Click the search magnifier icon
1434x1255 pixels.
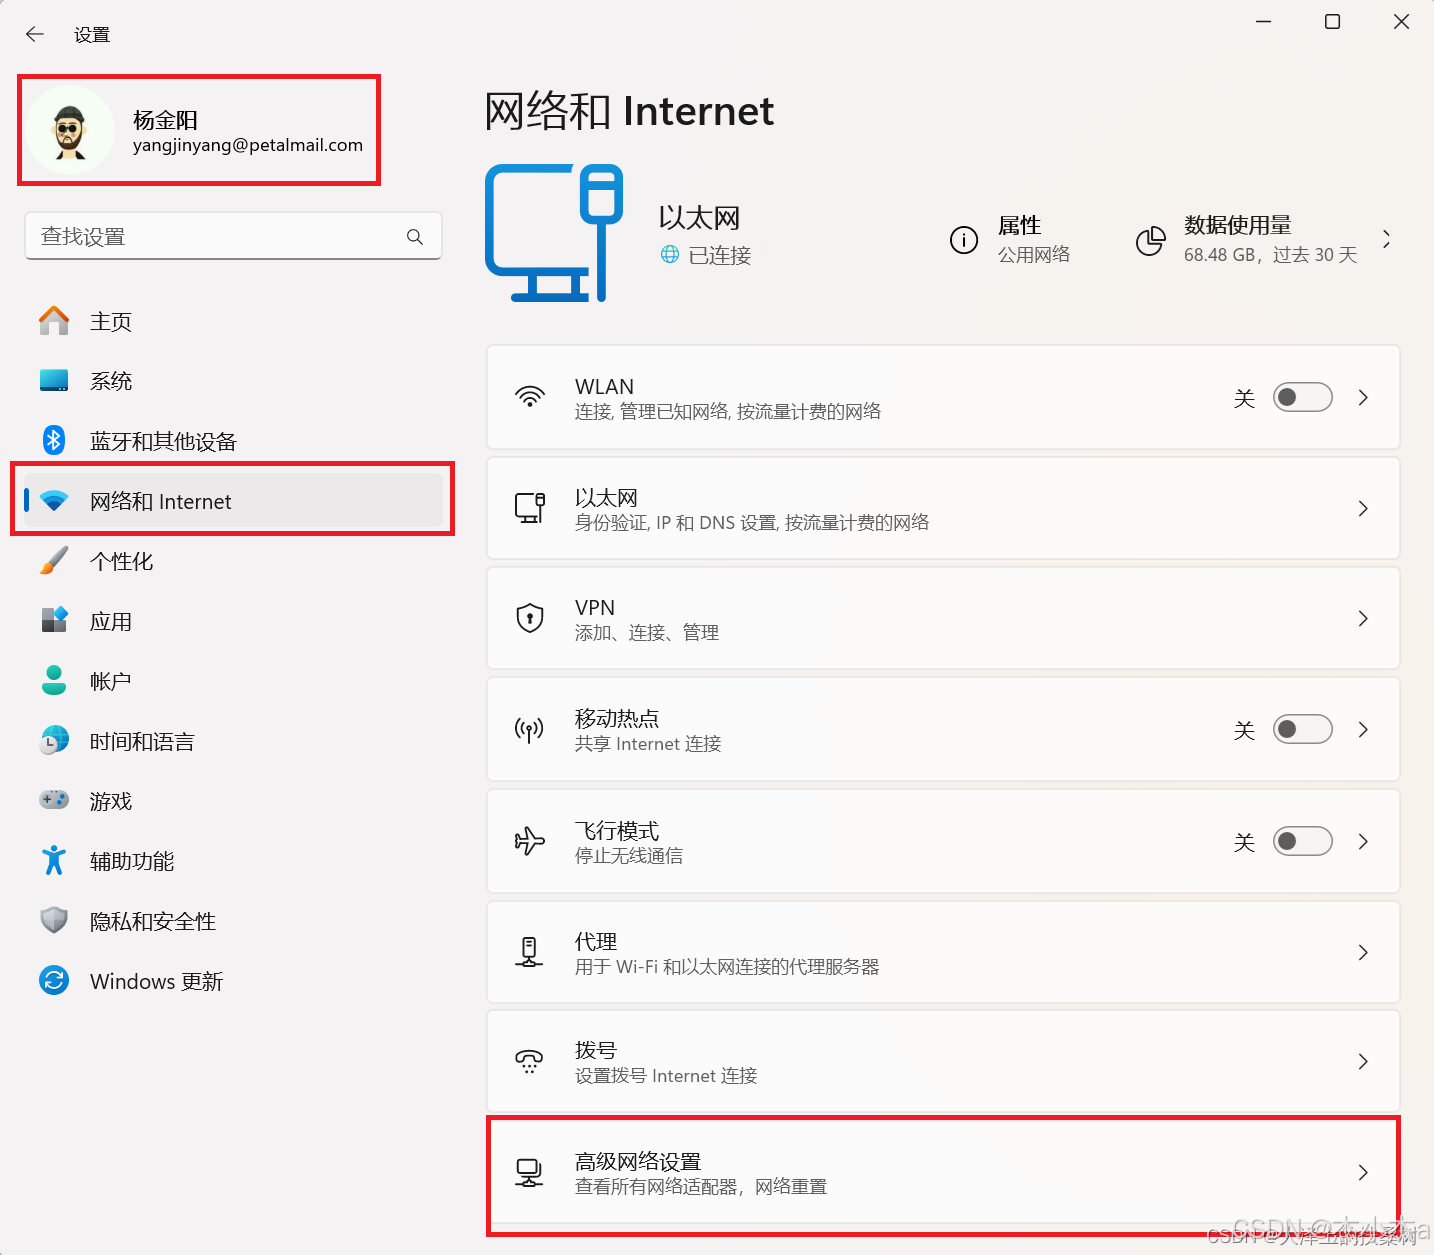[x=415, y=237]
